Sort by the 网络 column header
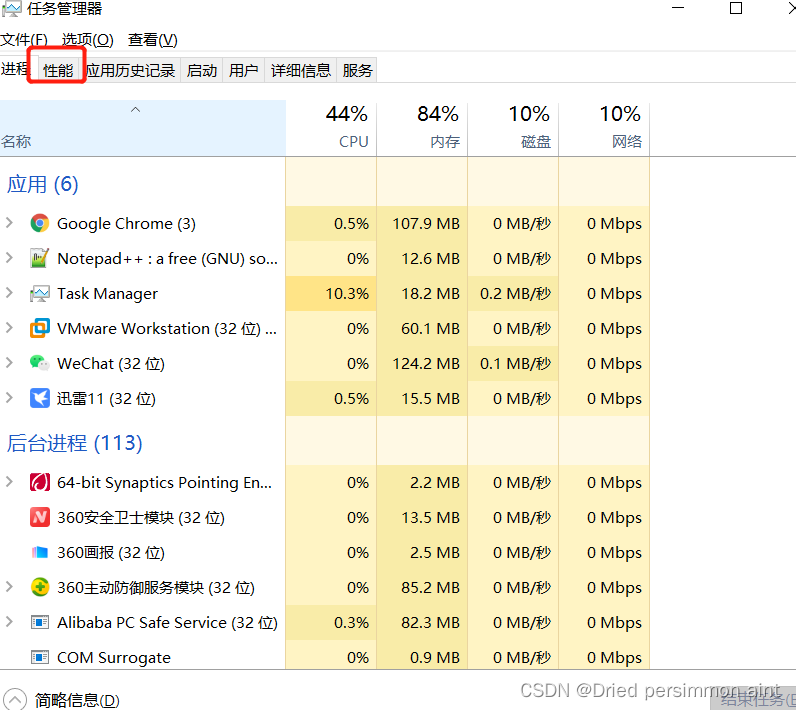 [x=604, y=128]
